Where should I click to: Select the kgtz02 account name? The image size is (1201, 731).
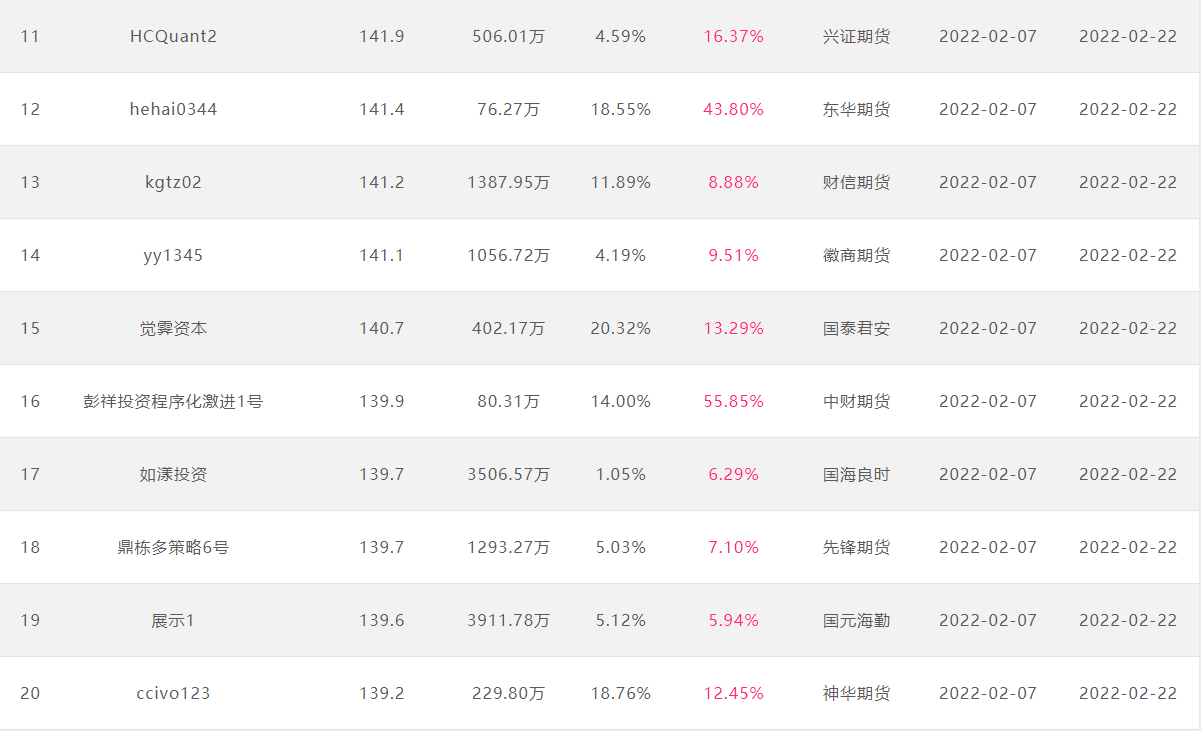tap(173, 182)
